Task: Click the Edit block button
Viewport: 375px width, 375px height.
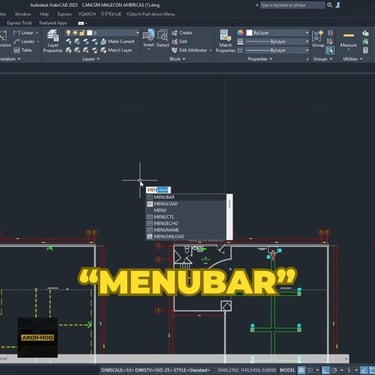Action: tap(179, 41)
